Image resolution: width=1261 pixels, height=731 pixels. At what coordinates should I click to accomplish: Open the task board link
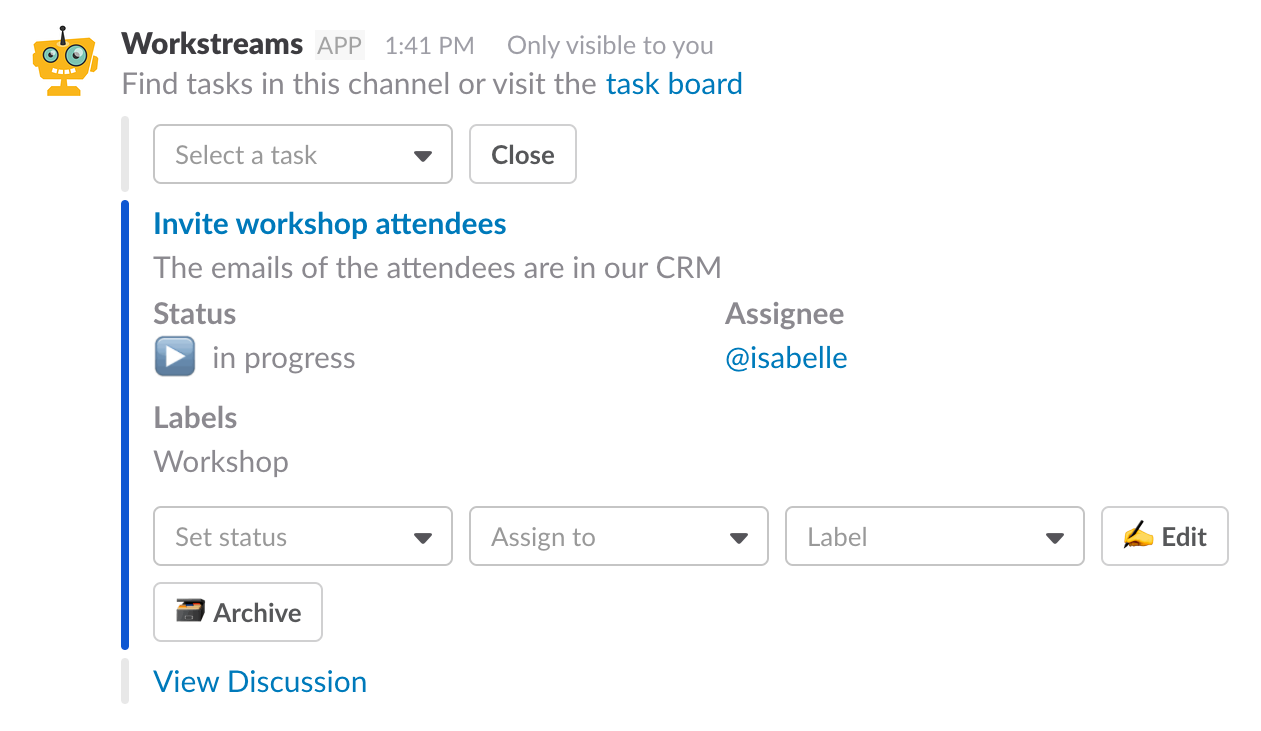click(674, 84)
